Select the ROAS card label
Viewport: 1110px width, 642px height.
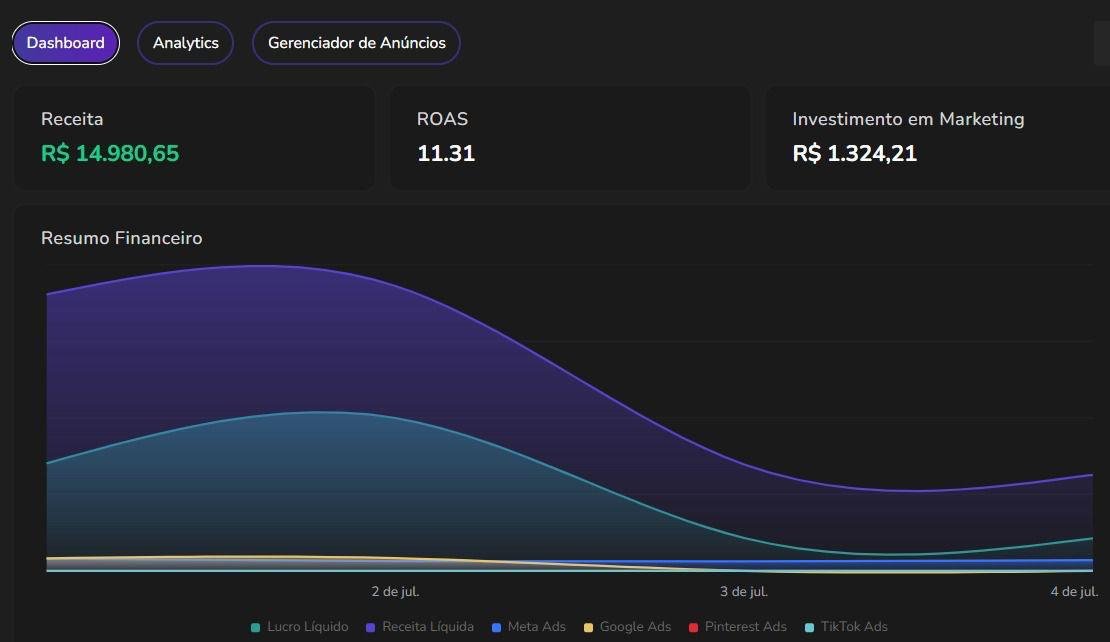click(442, 119)
